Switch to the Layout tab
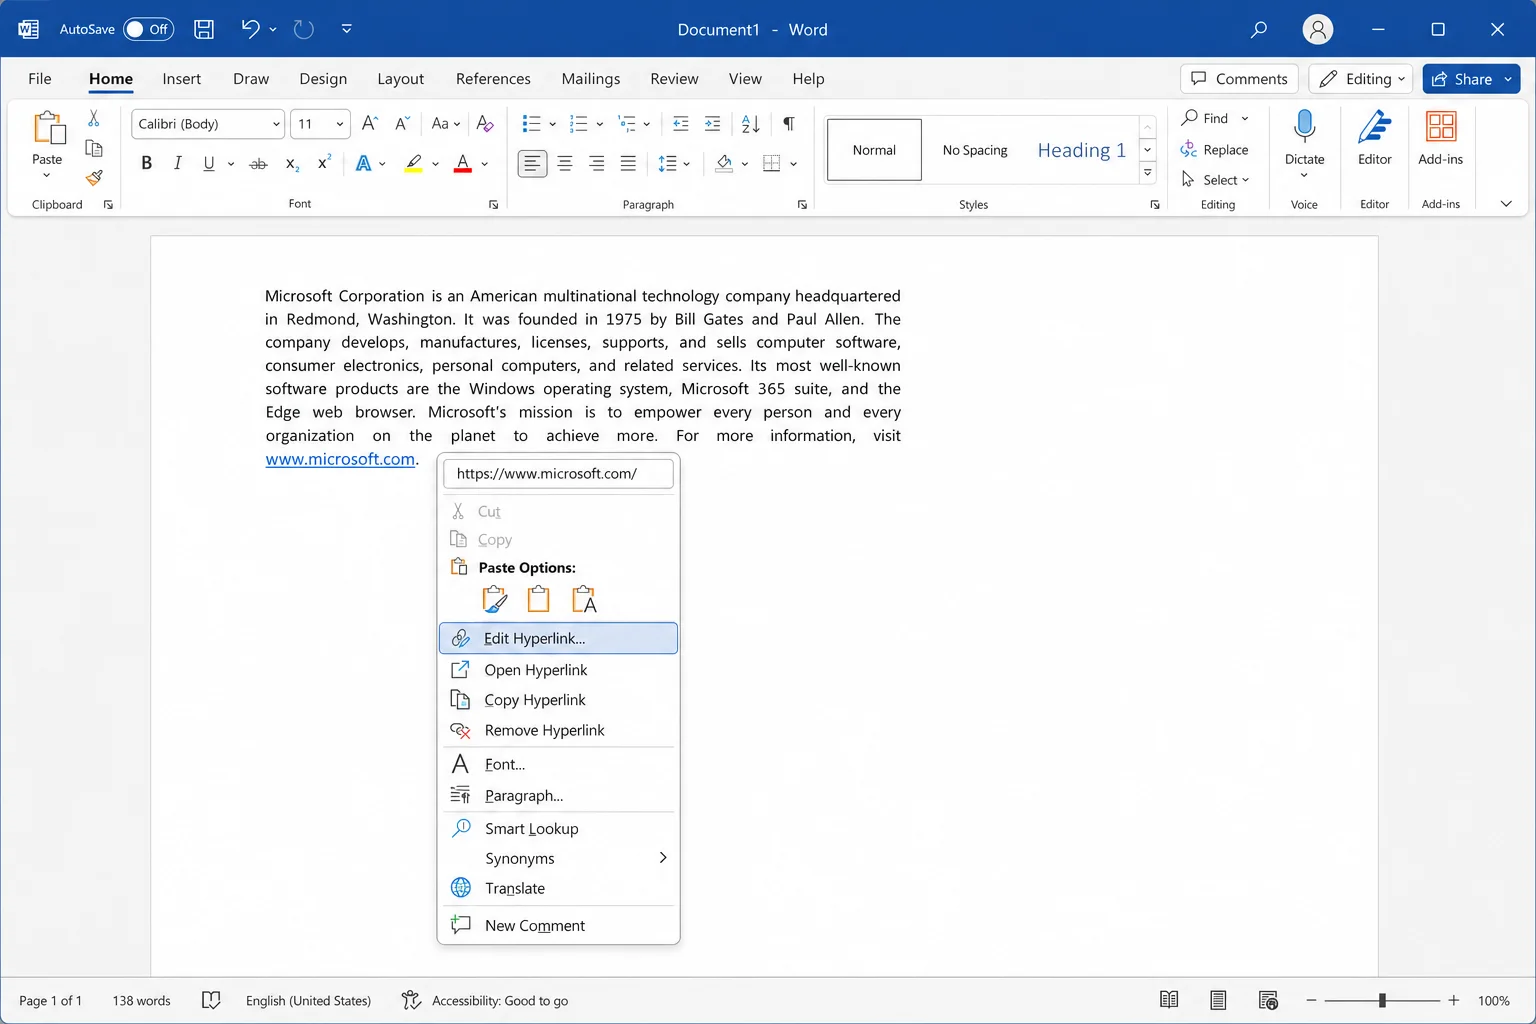Screen dimensions: 1536x1024 click(x=400, y=79)
